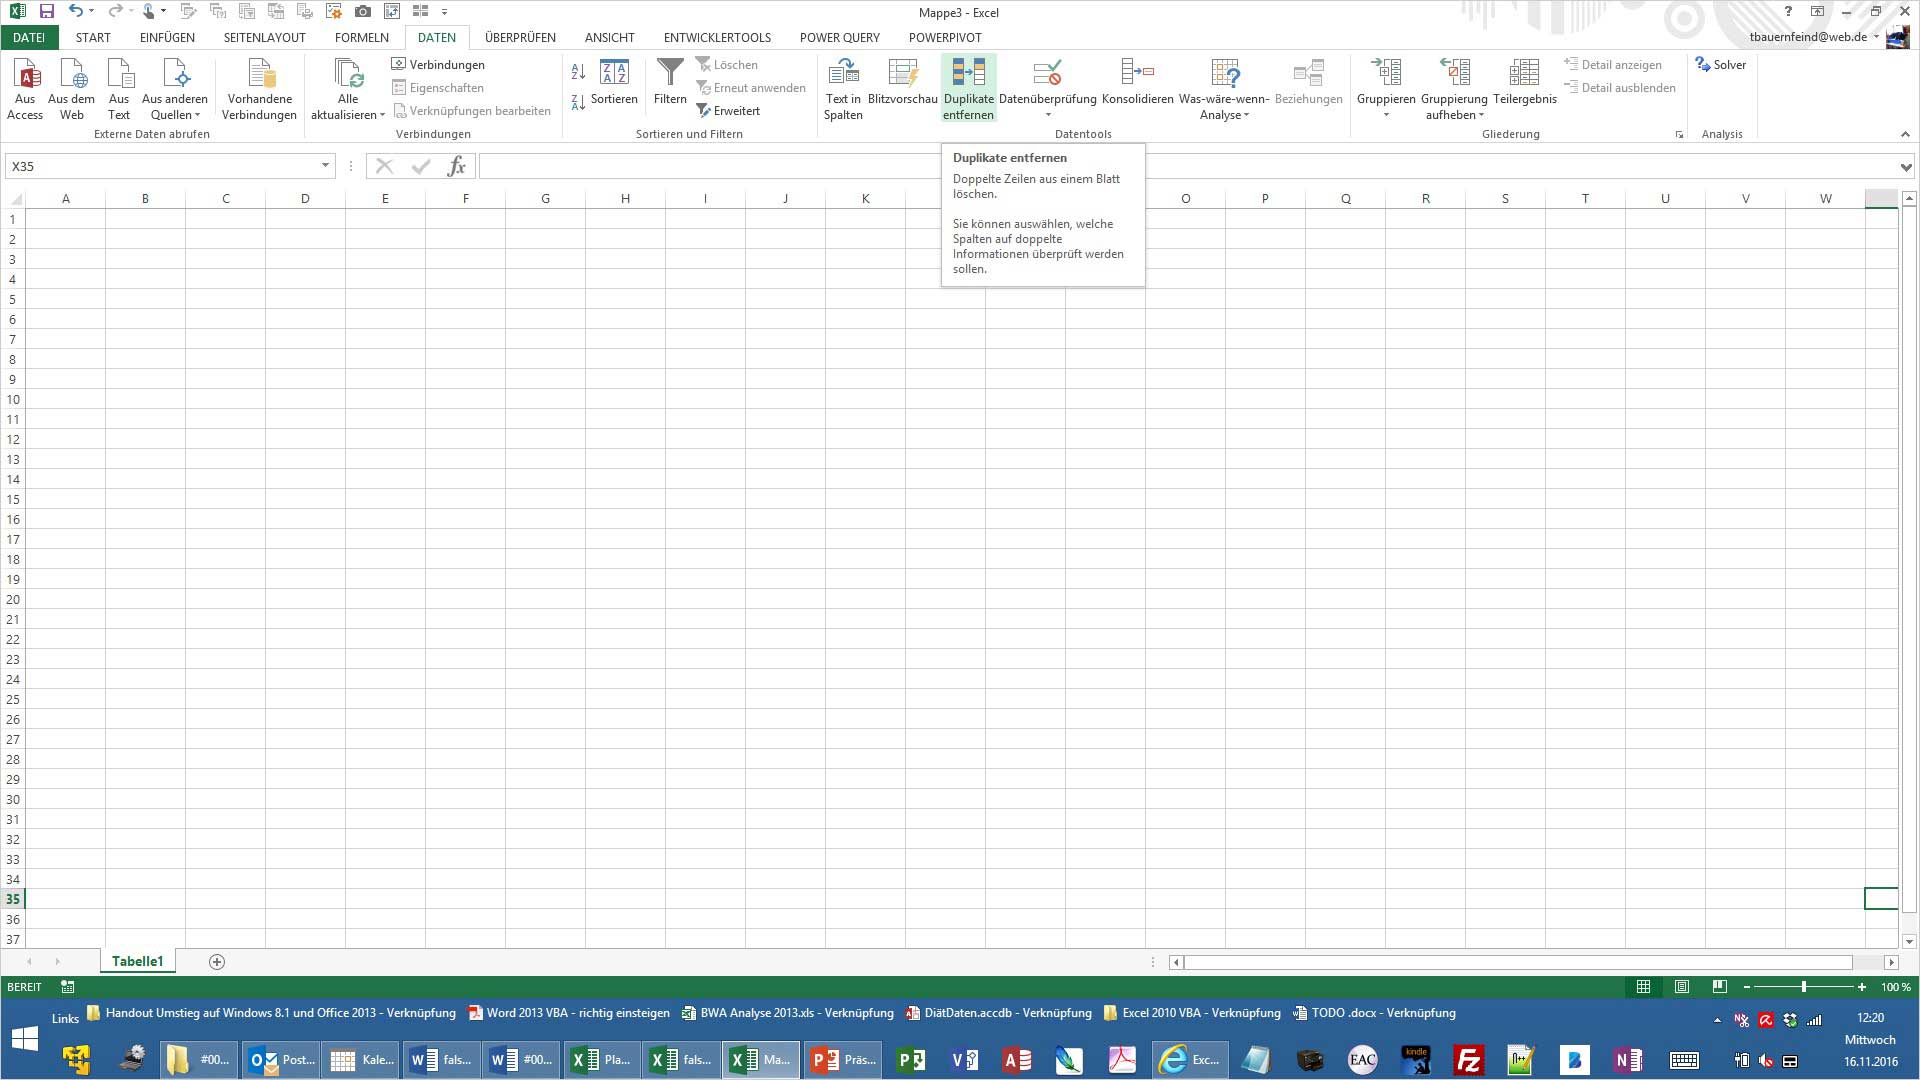Open Datenüberprüfung dropdown arrow

coord(1048,115)
